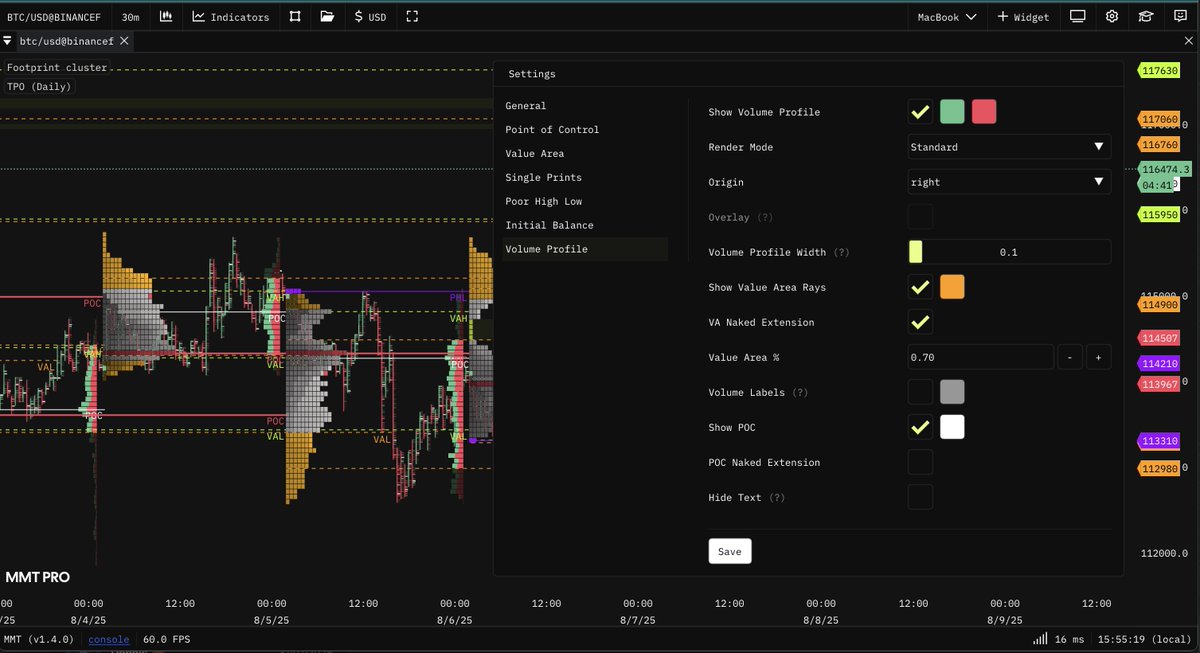Viewport: 1200px width, 653px height.
Task: Disable Show Value Area Rays
Action: 920,287
